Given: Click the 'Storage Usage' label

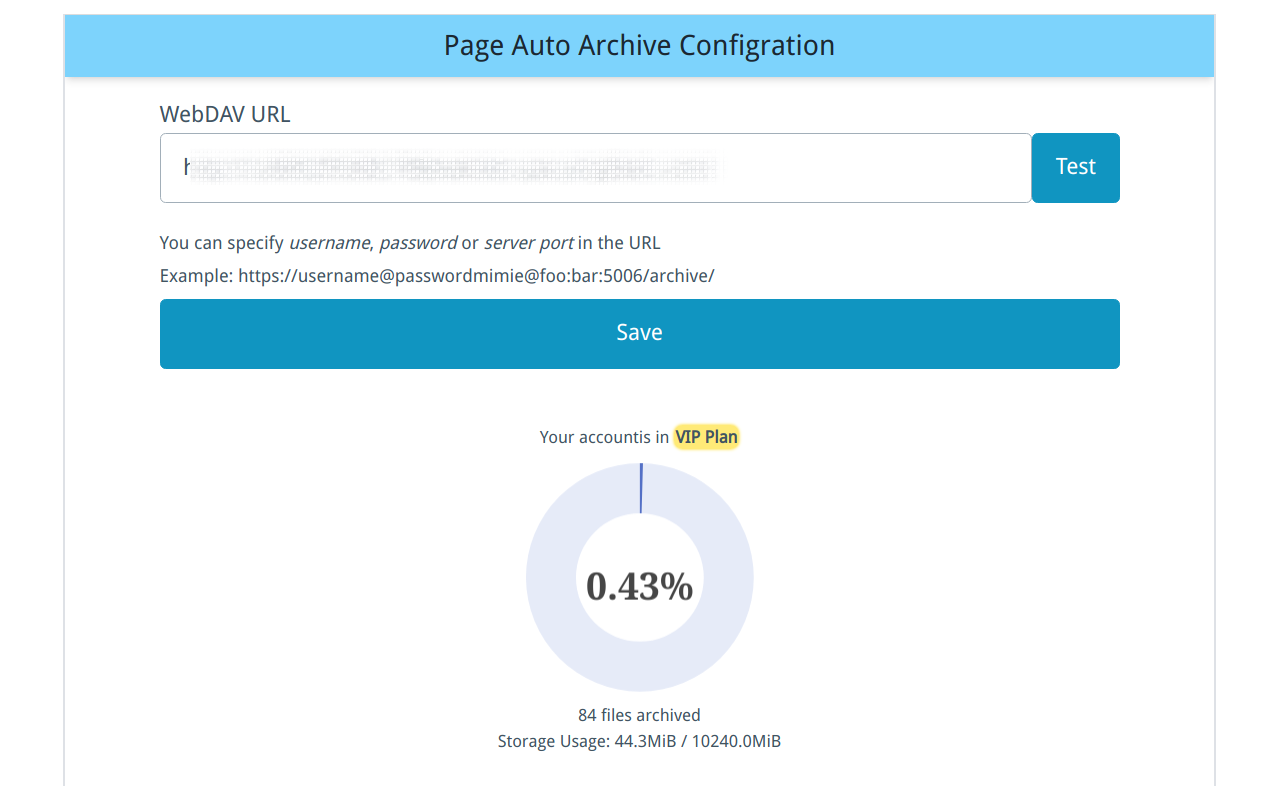Looking at the screenshot, I should coord(553,742).
